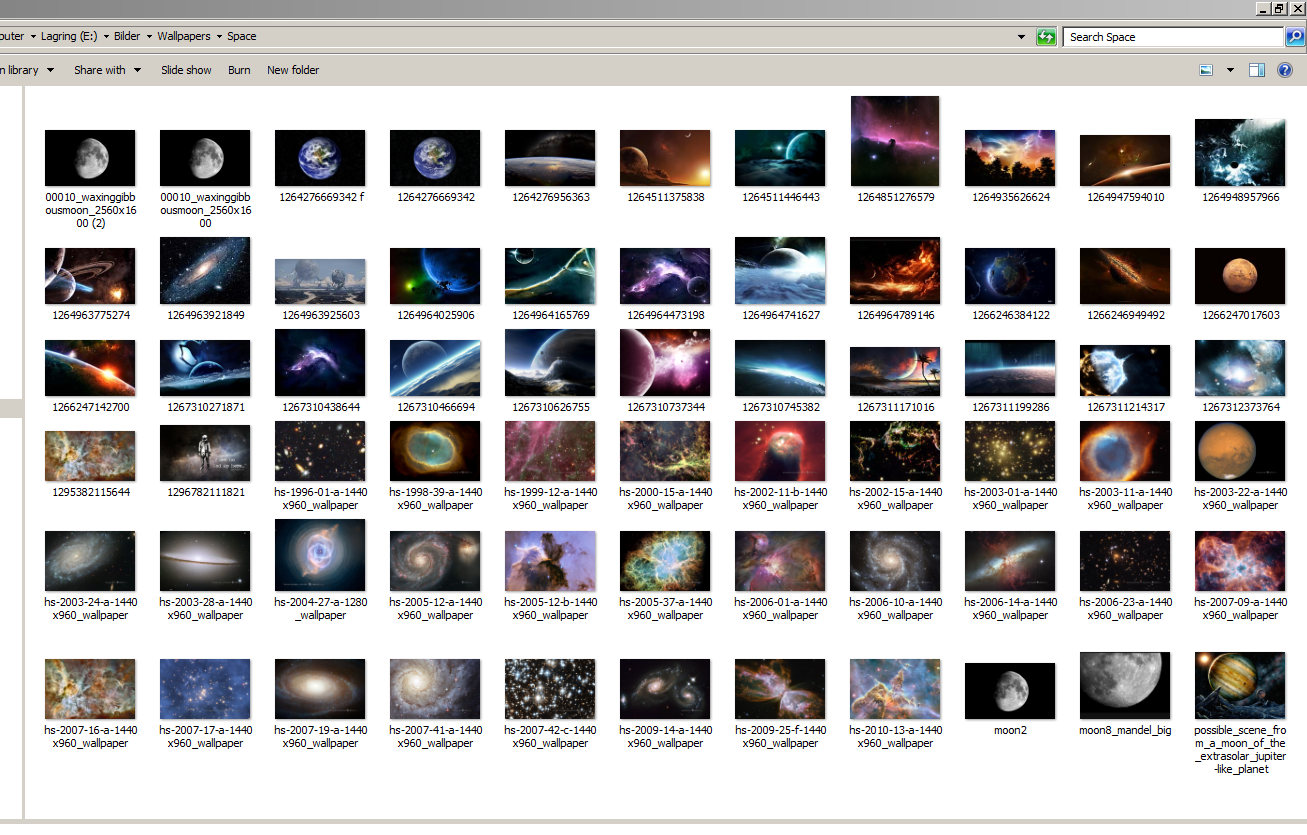
Task: Select the hs-2003-22-a Mars thumbnail
Action: (x=1240, y=451)
